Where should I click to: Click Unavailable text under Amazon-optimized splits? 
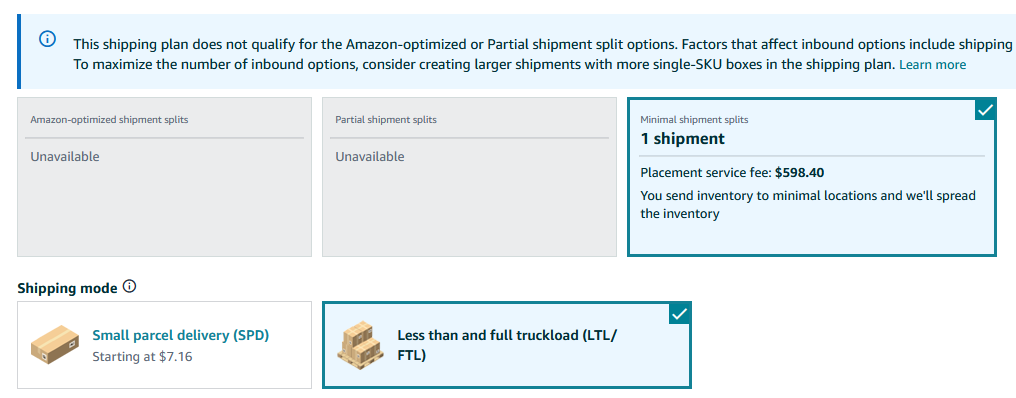click(x=65, y=157)
